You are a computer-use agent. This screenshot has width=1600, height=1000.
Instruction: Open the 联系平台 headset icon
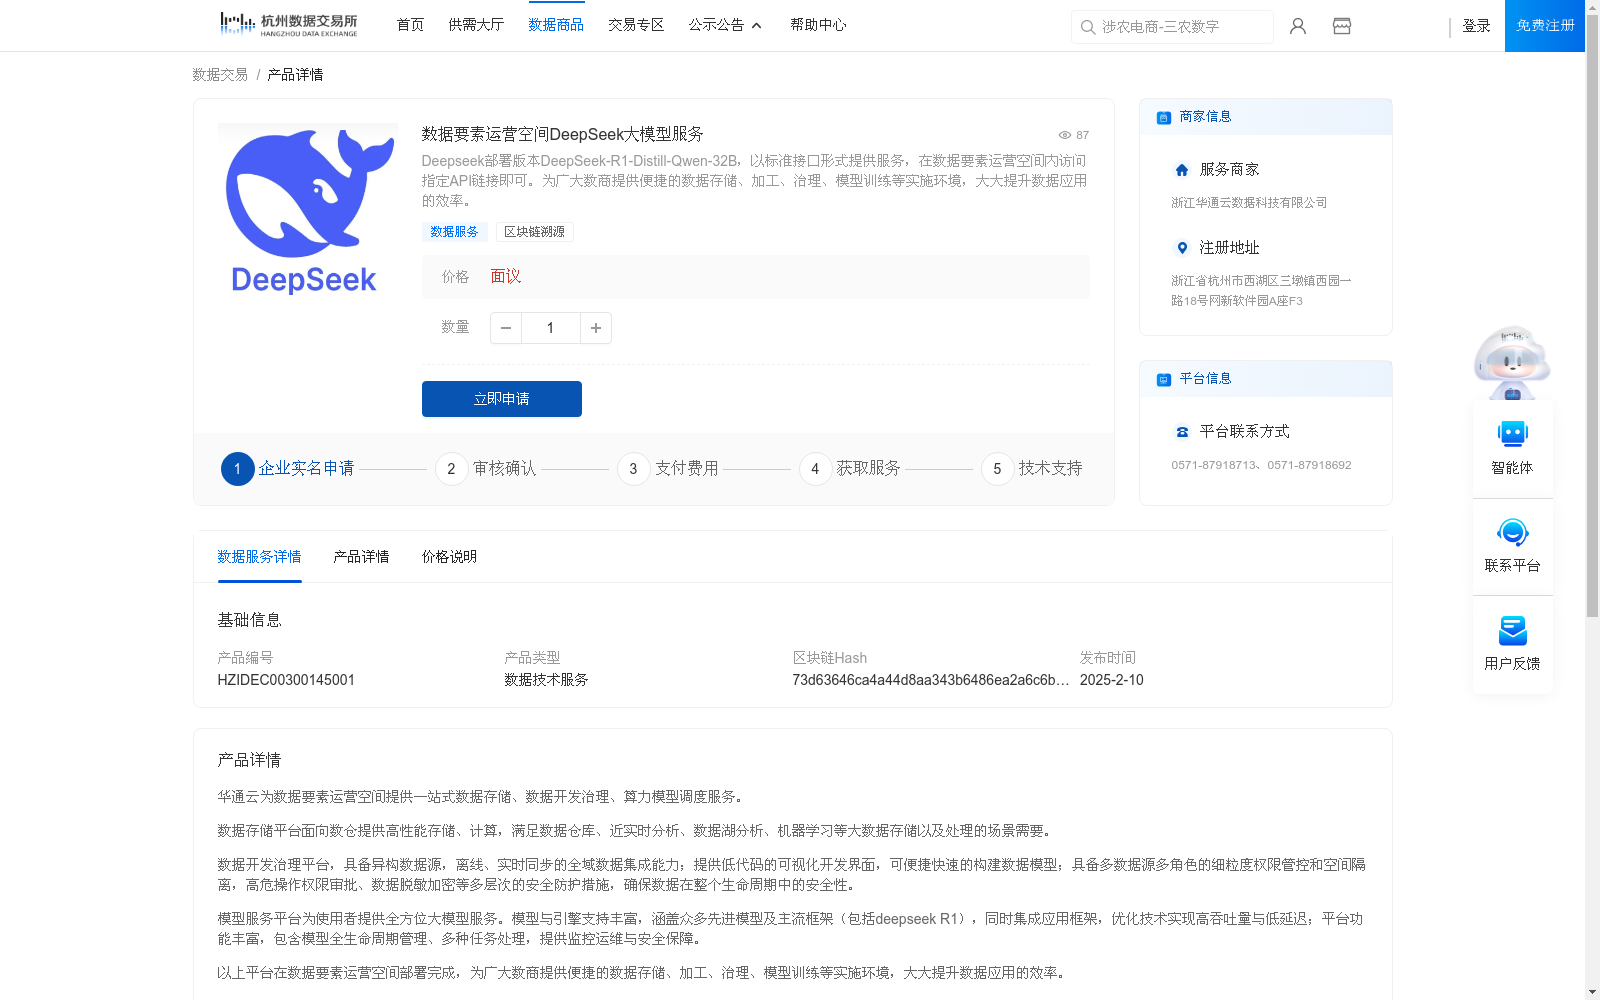click(1513, 532)
